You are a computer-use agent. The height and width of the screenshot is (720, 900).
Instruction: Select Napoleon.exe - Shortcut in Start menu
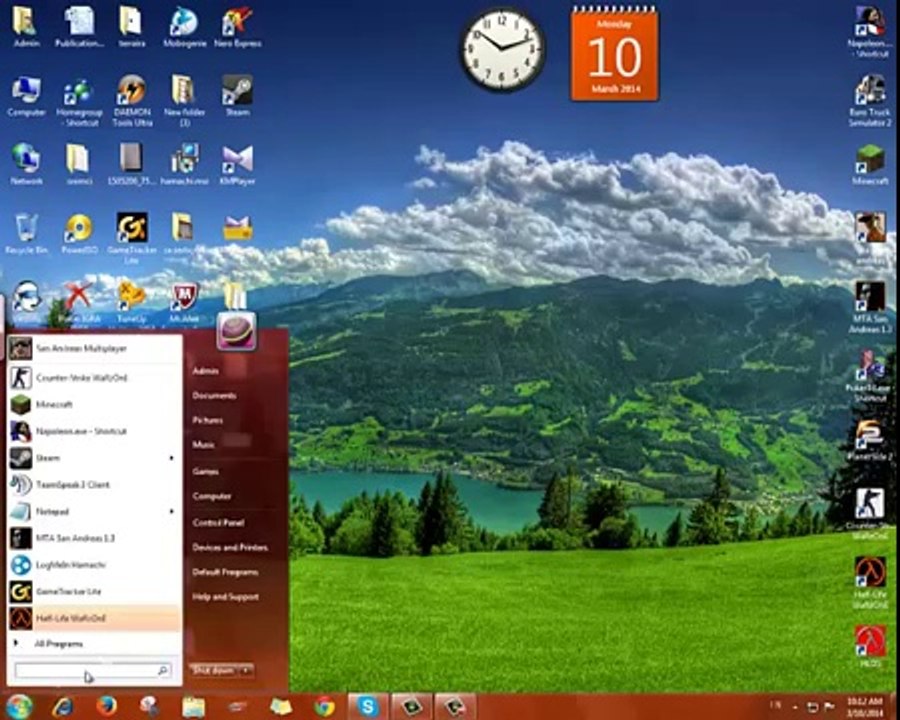point(95,431)
